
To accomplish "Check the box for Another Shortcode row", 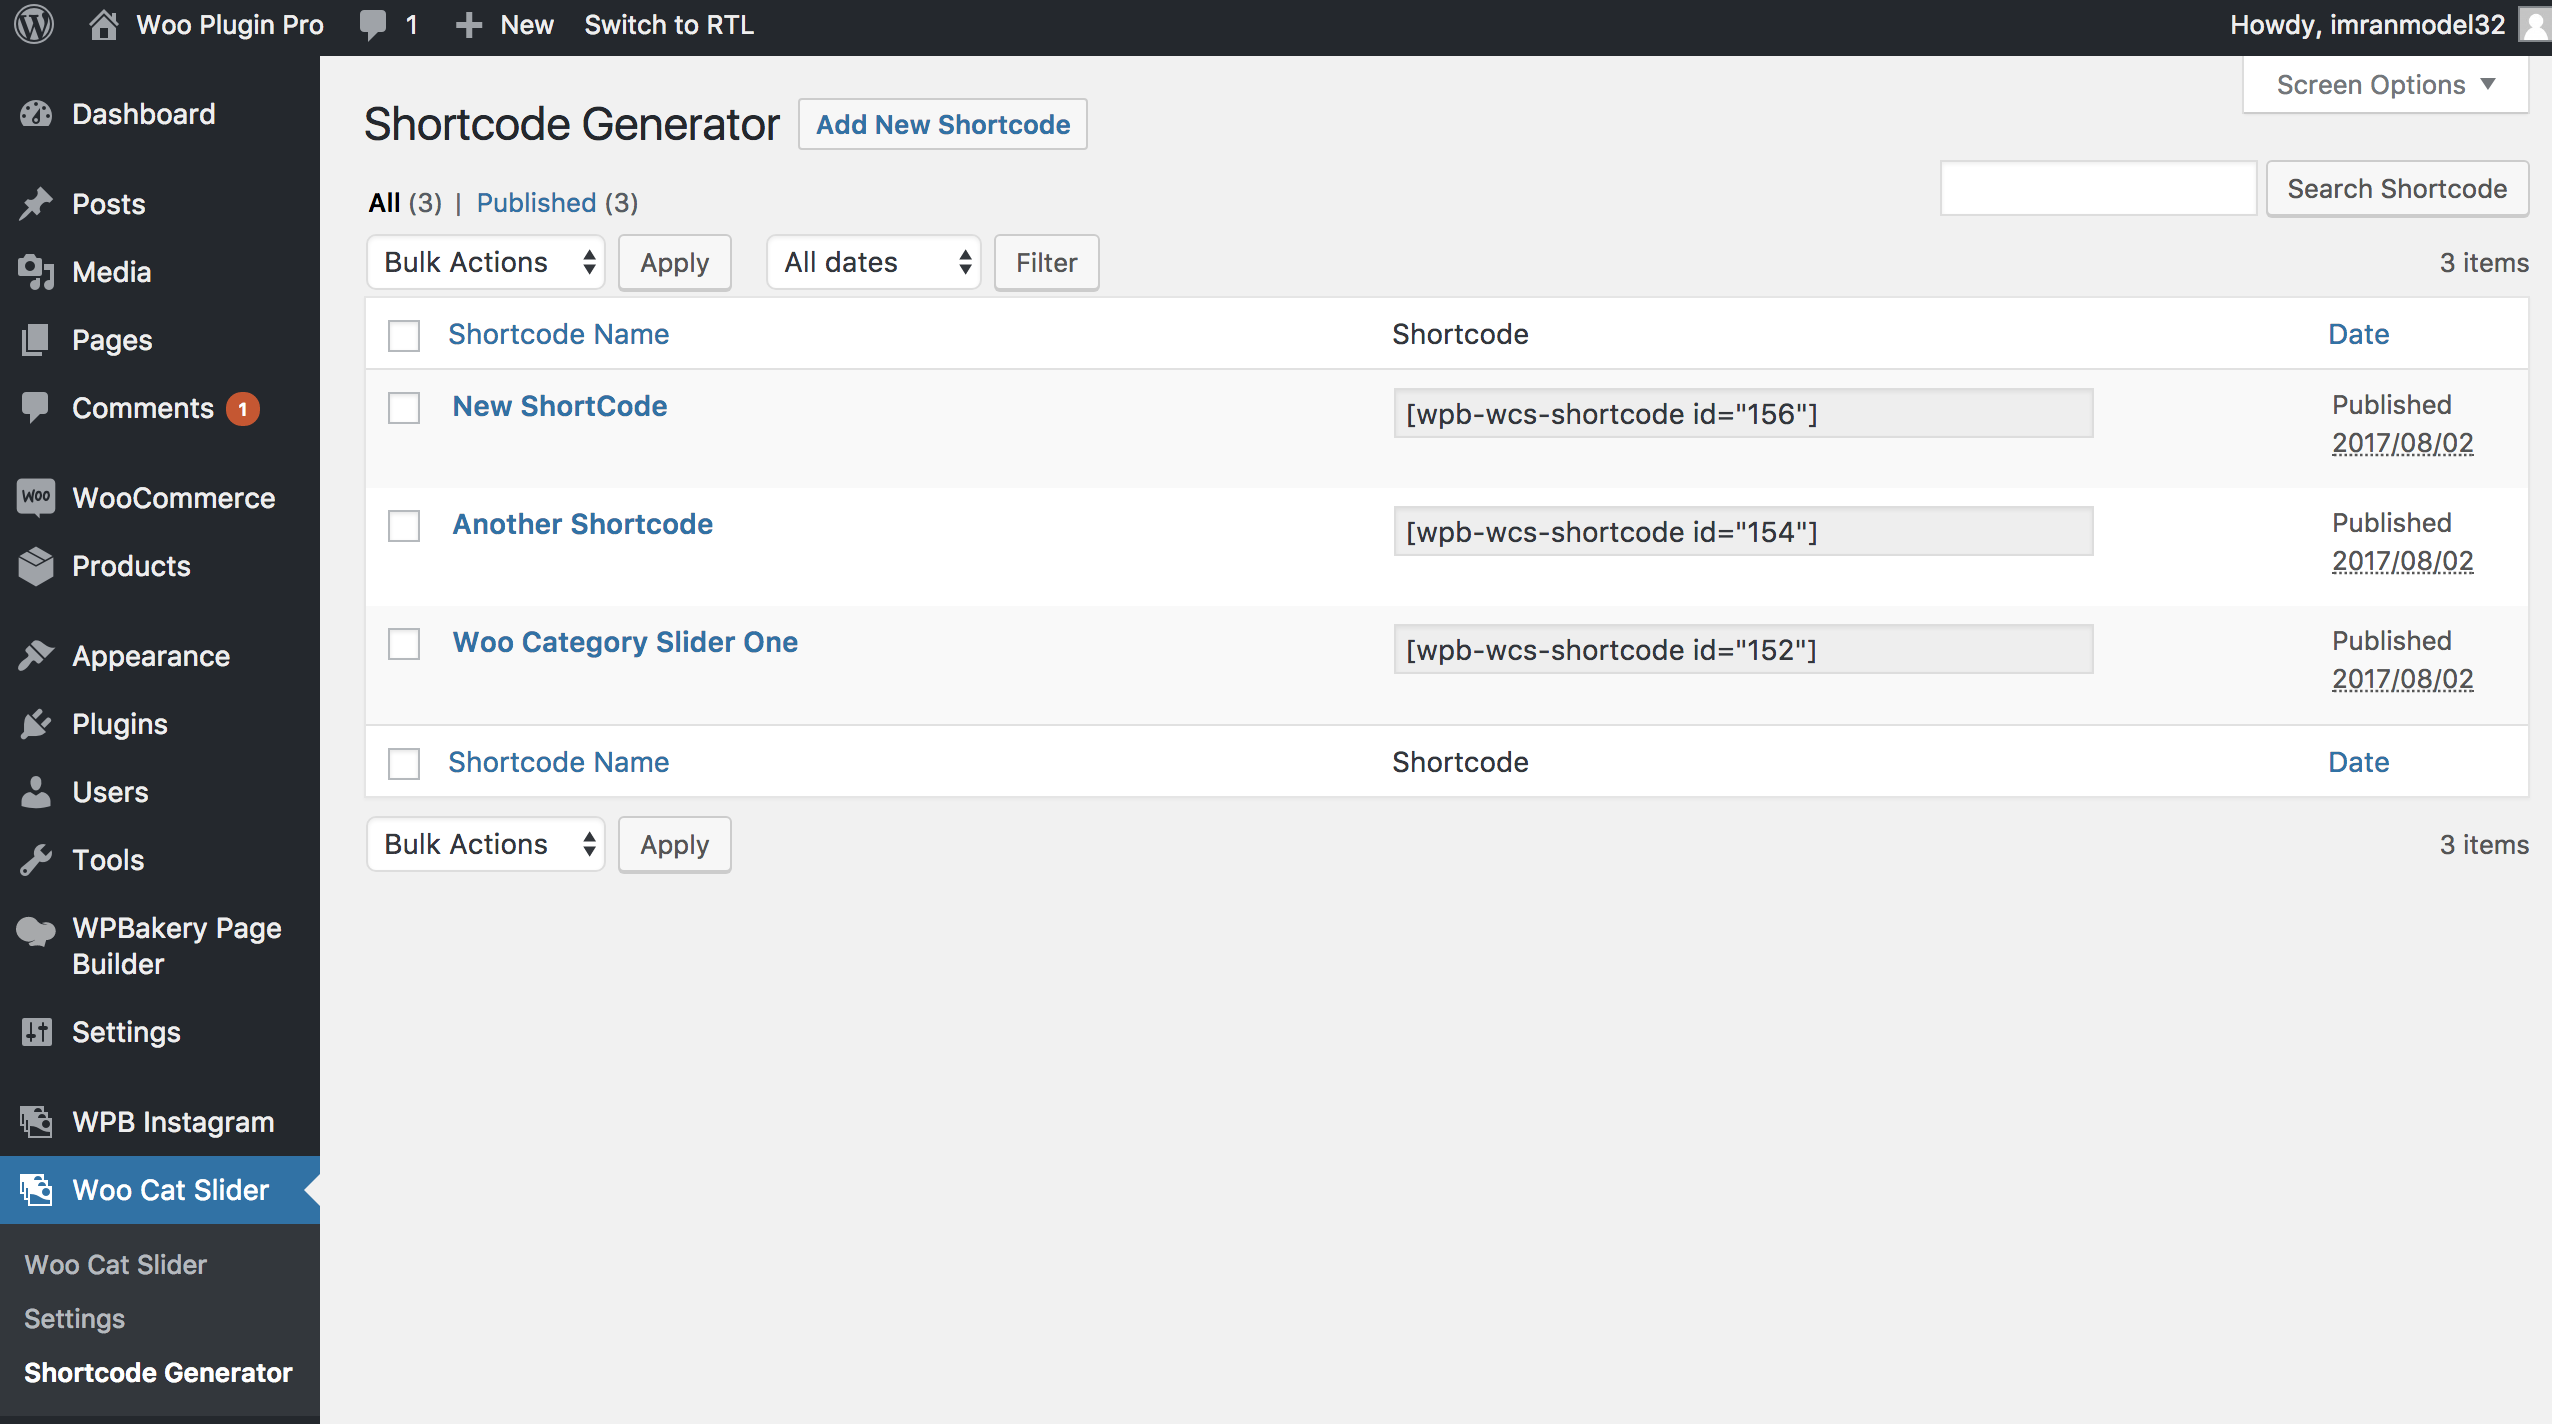I will point(404,525).
